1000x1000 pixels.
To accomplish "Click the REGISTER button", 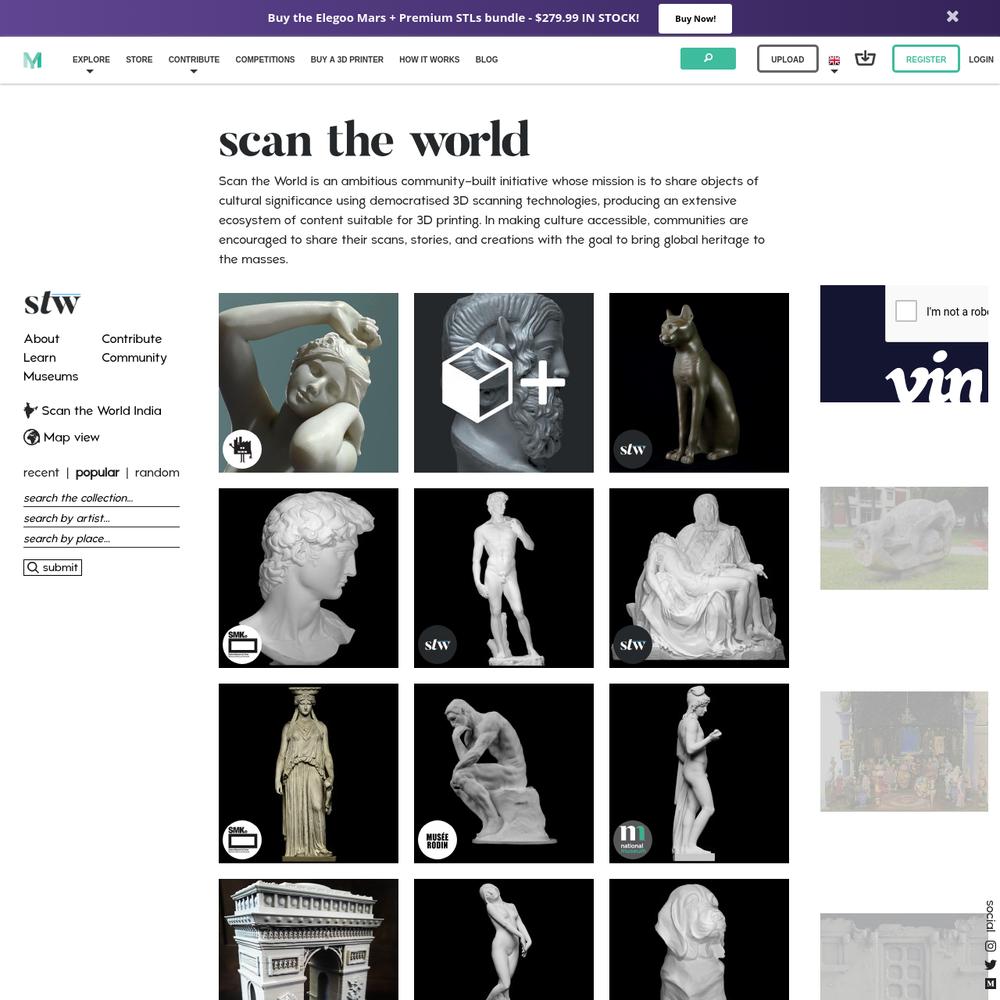I will click(926, 59).
